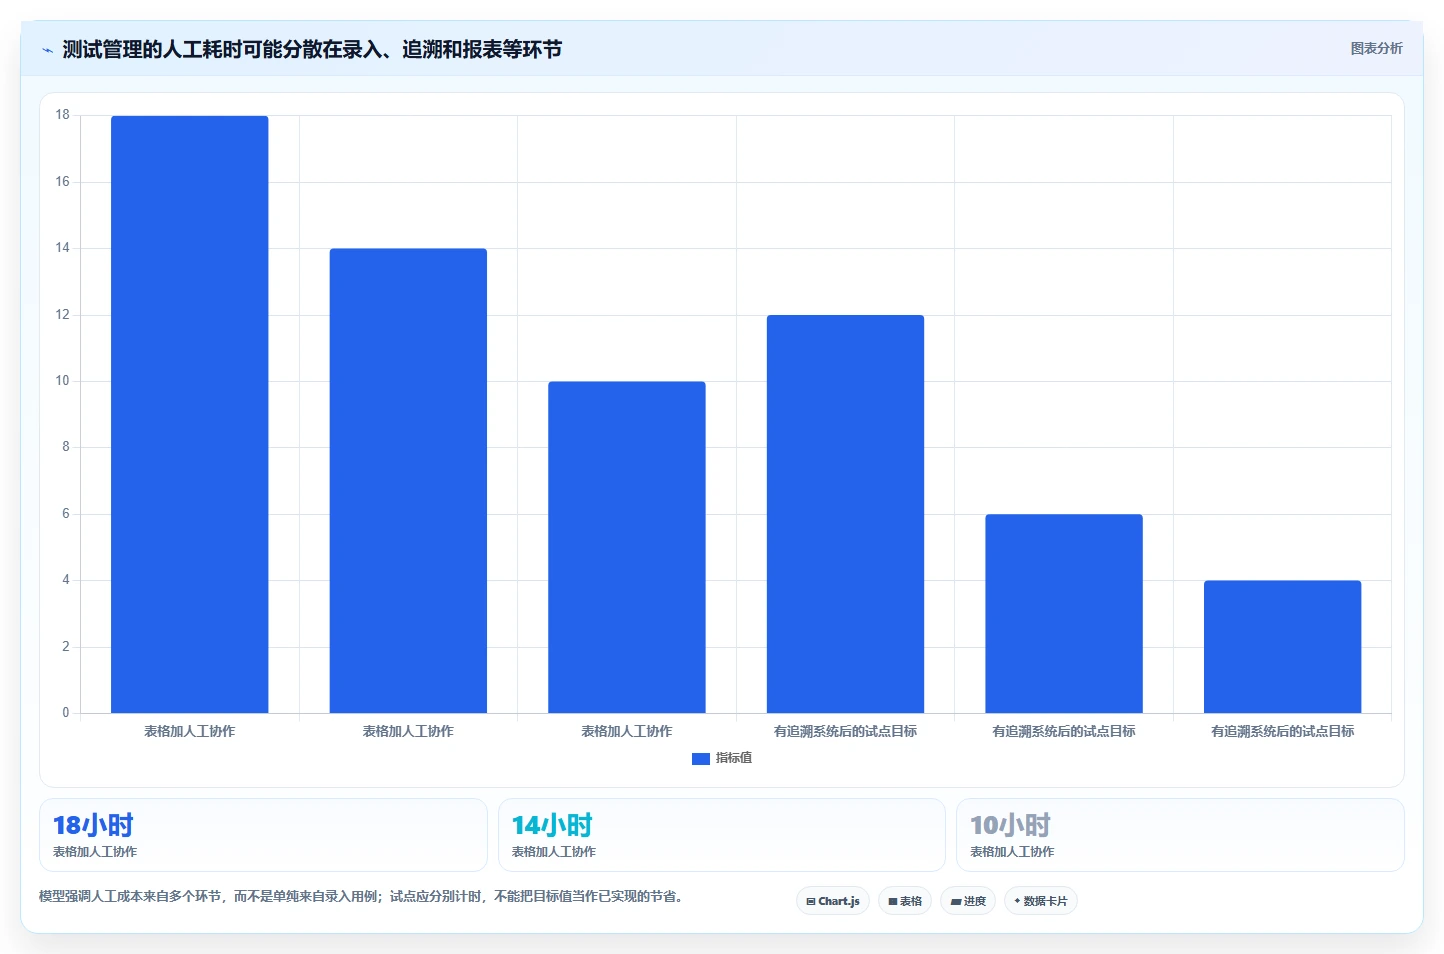Click the bar with value 6

1064,613
